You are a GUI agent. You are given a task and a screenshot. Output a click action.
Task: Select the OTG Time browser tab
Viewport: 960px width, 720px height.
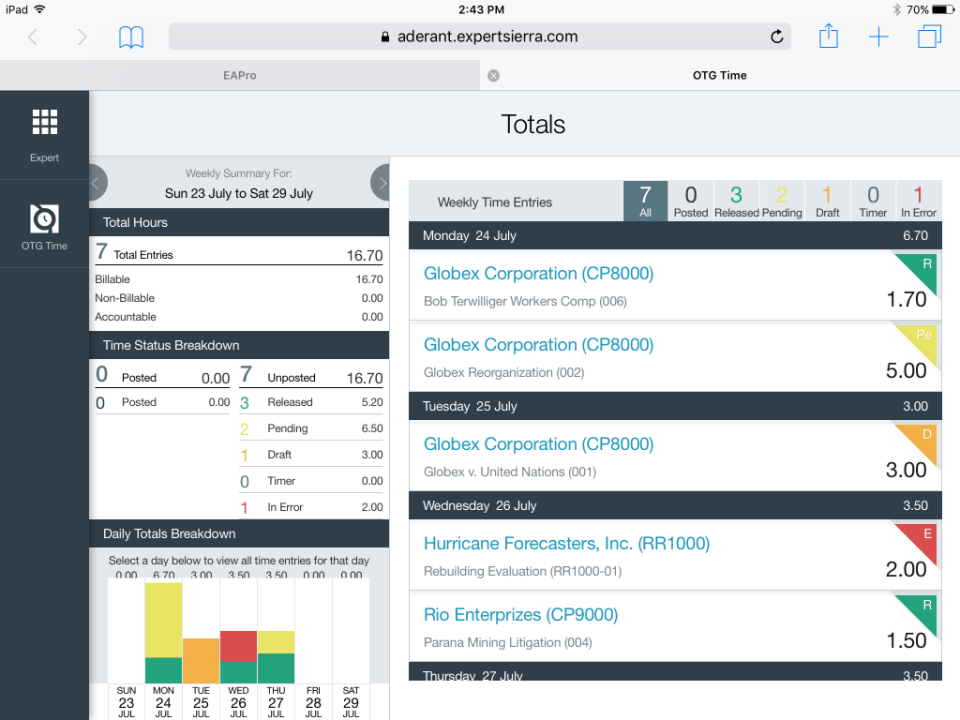tap(719, 75)
